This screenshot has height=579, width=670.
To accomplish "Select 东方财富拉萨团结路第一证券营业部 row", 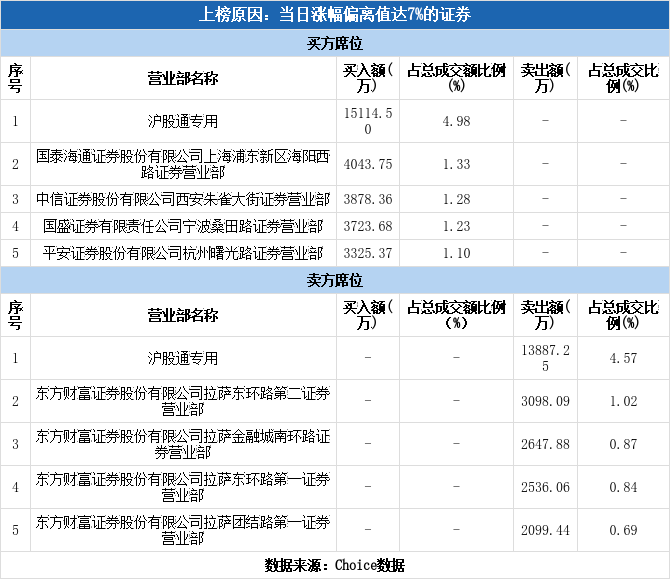I will click(335, 530).
